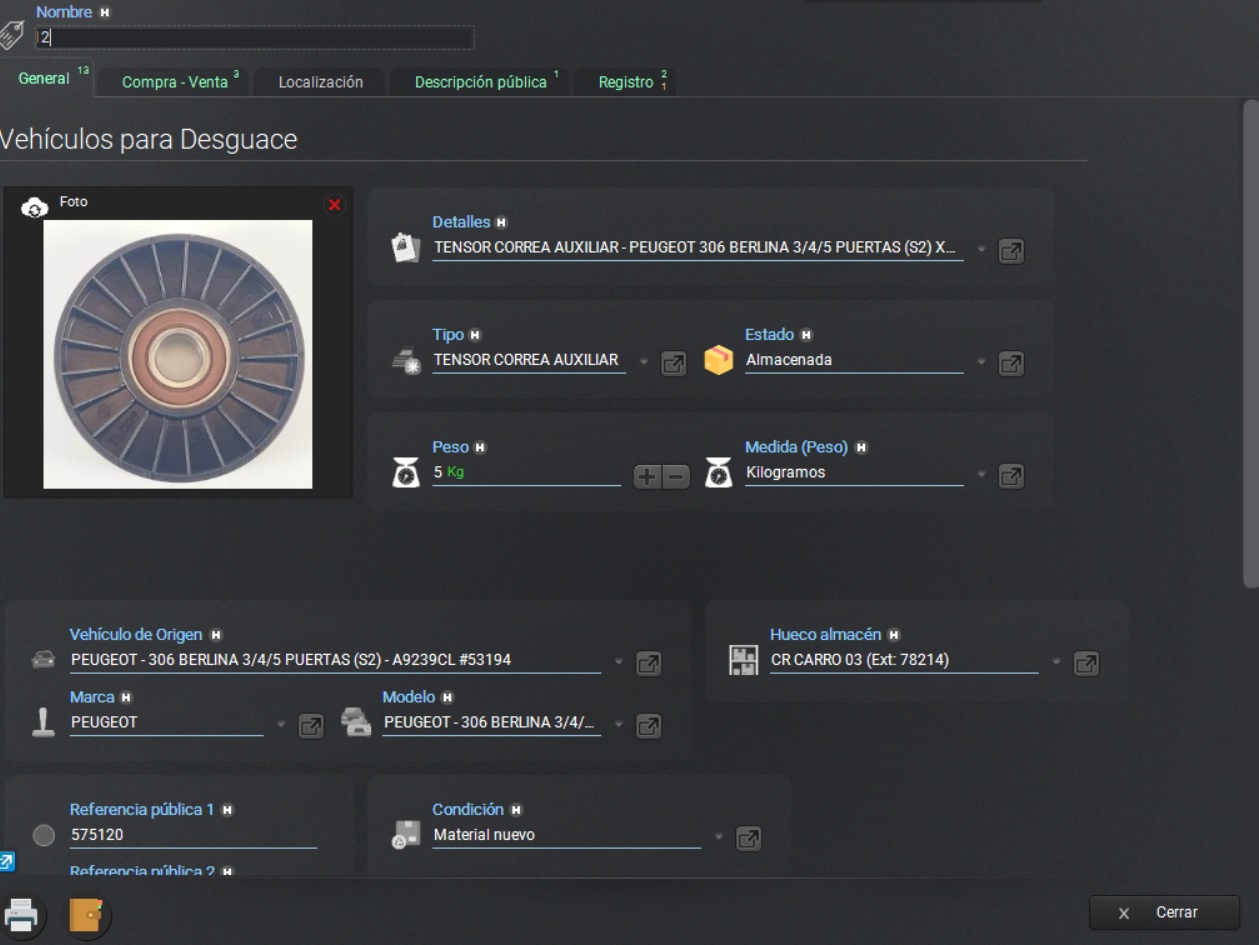Open linked record icon for Vehículo de Origen
Viewport: 1259px width, 945px height.
tap(648, 663)
